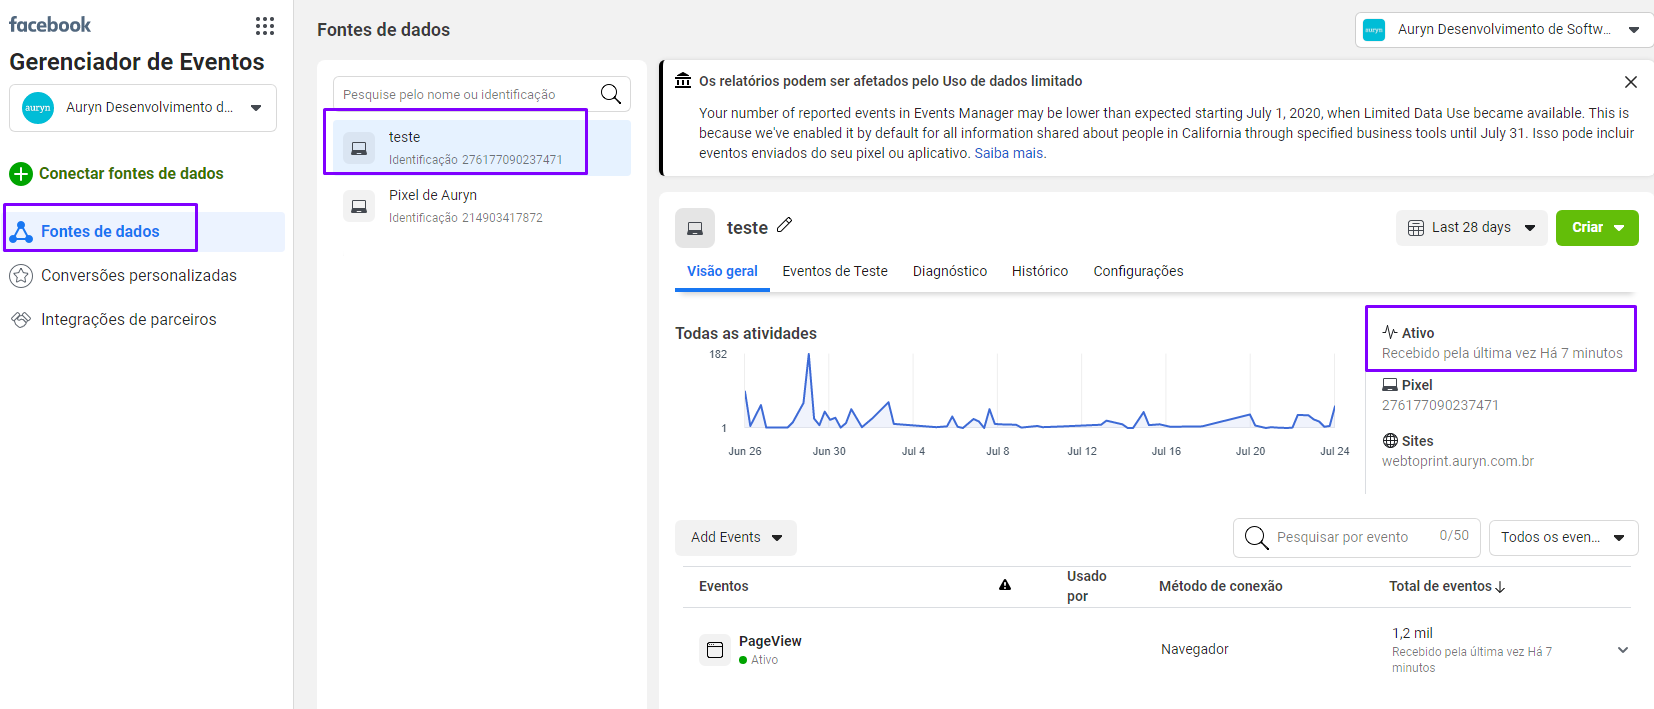Select the Pixel de Auryn data source
Image resolution: width=1654 pixels, height=709 pixels.
click(482, 206)
